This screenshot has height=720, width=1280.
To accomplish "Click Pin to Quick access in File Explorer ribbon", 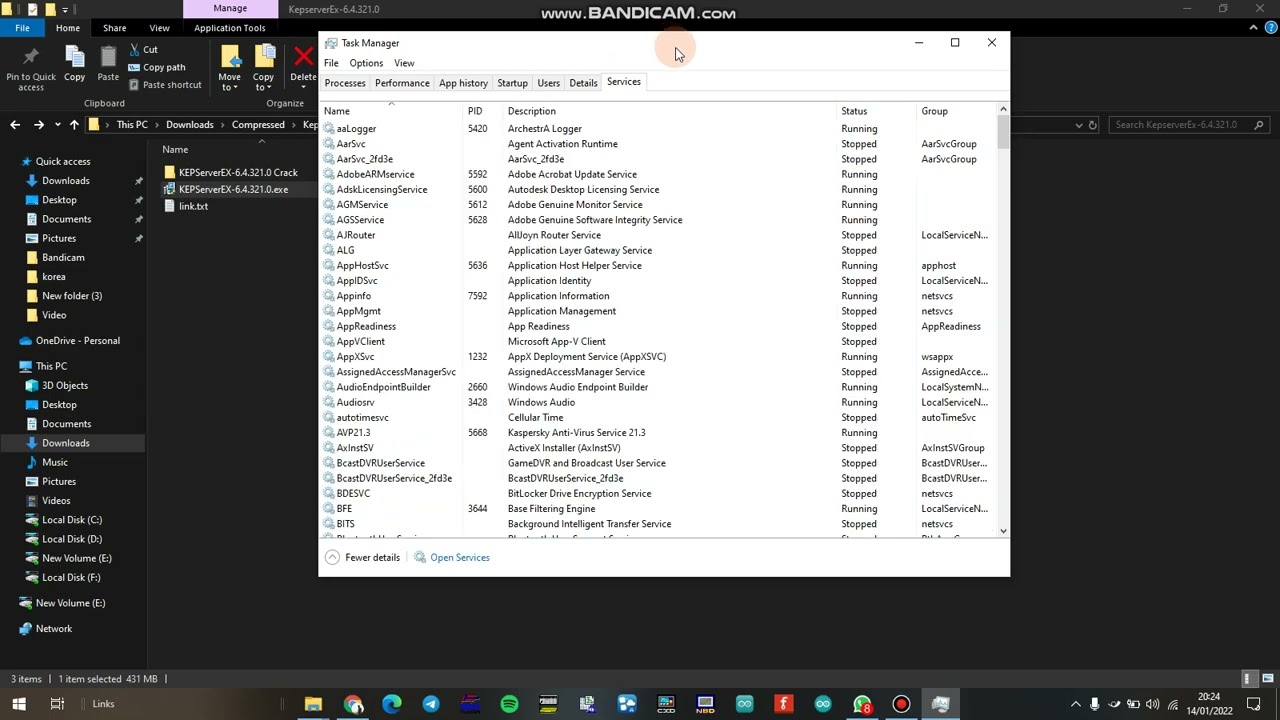I will [x=30, y=68].
